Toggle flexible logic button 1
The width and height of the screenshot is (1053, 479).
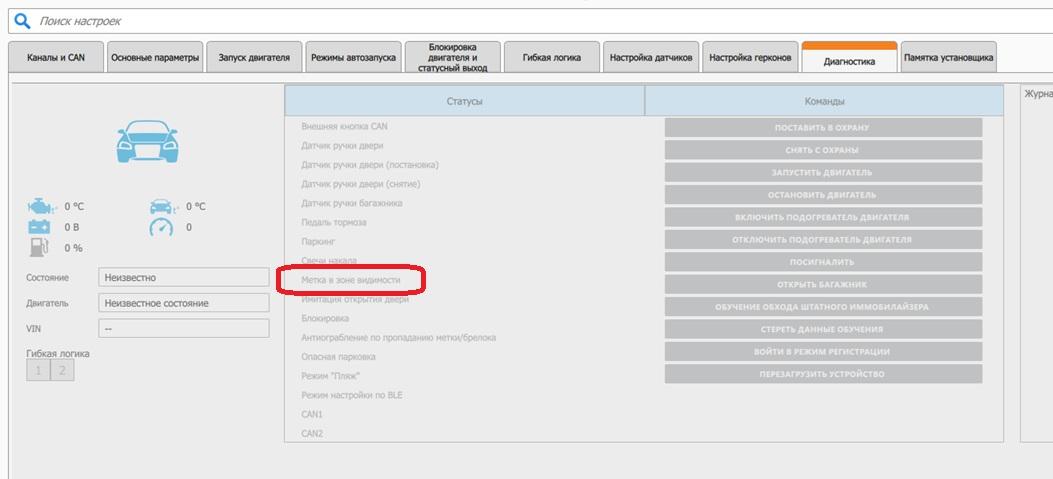coord(38,371)
